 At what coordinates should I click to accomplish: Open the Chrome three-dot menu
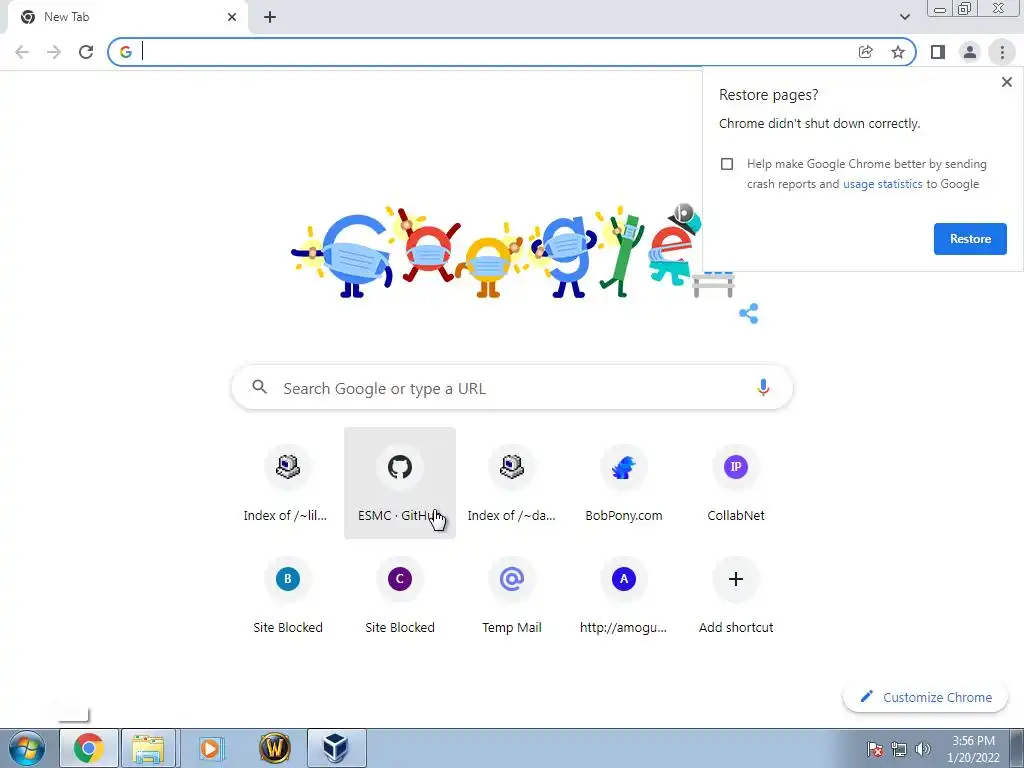click(1002, 52)
